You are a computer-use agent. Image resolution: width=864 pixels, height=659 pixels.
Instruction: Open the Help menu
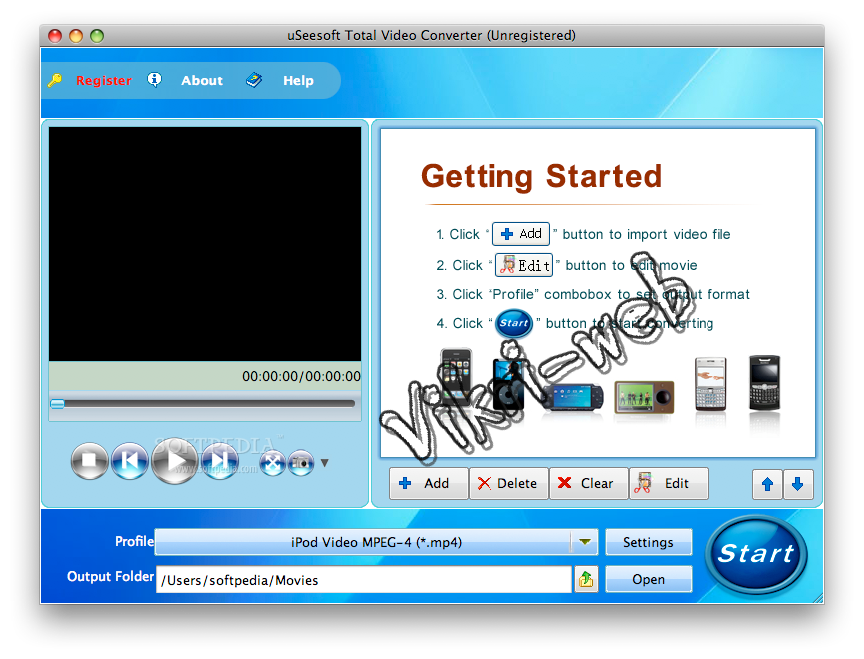pos(298,80)
